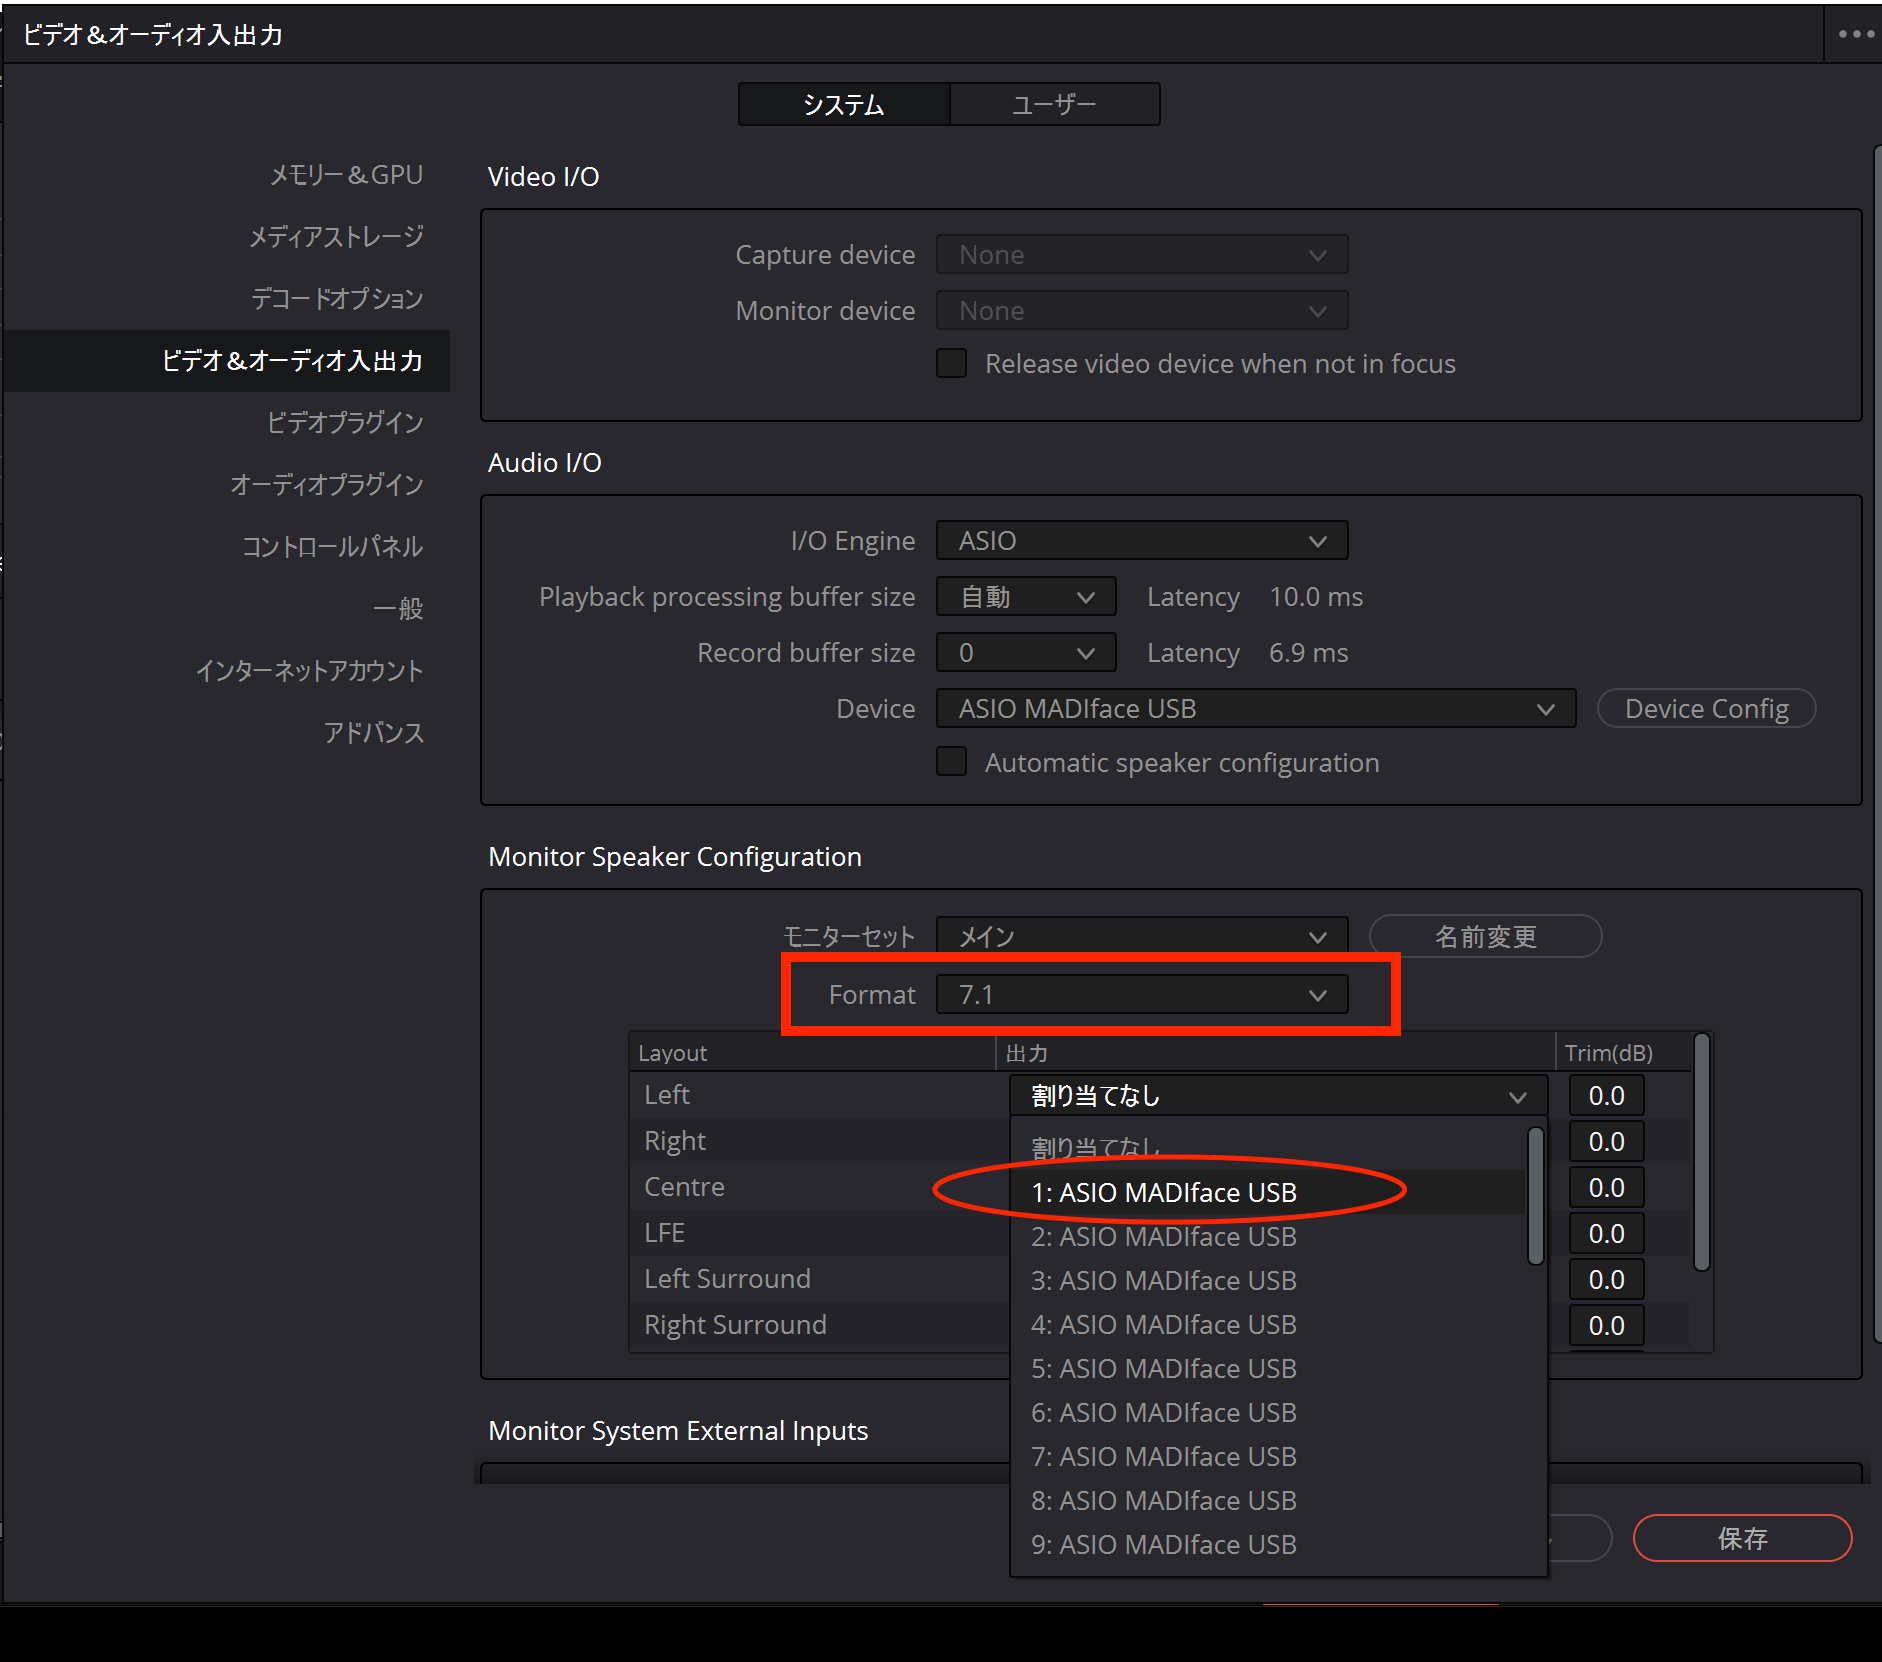Select 5: ASIO MADIface USB from list
The height and width of the screenshot is (1662, 1882).
click(1164, 1369)
